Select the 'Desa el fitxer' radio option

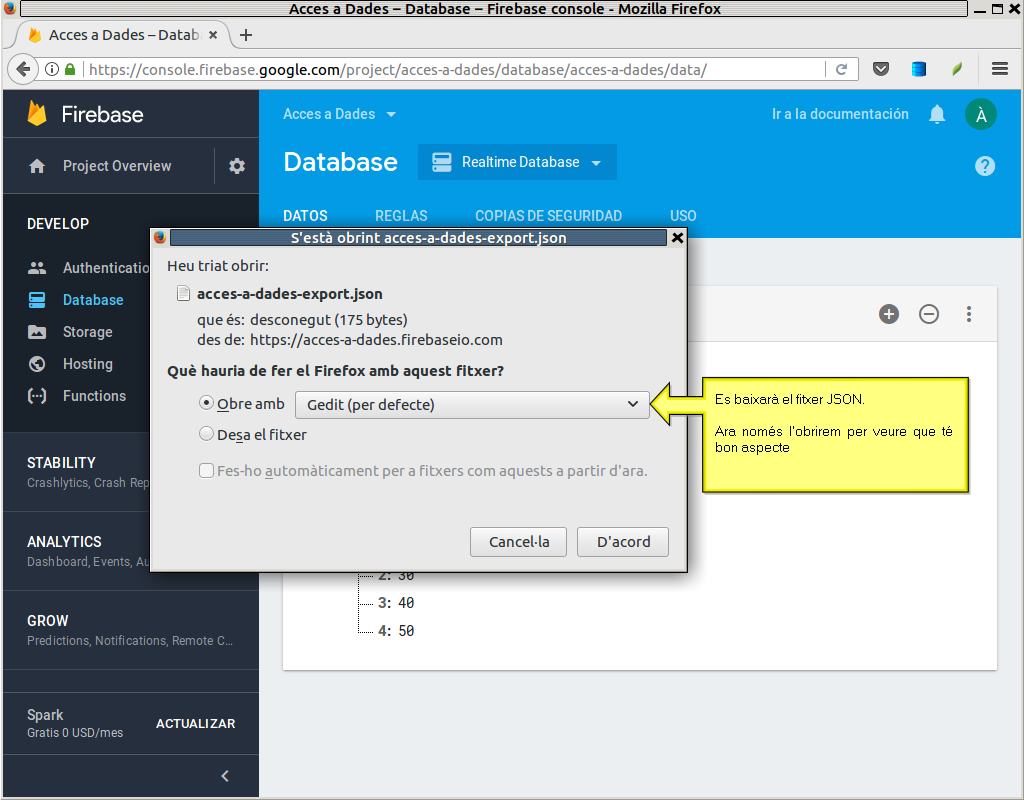click(x=206, y=434)
